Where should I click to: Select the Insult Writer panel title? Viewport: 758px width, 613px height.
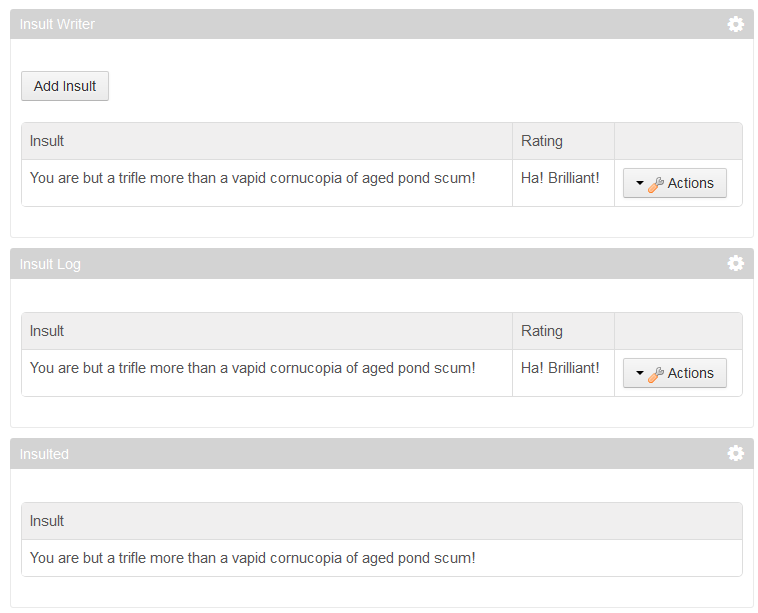pyautogui.click(x=57, y=24)
